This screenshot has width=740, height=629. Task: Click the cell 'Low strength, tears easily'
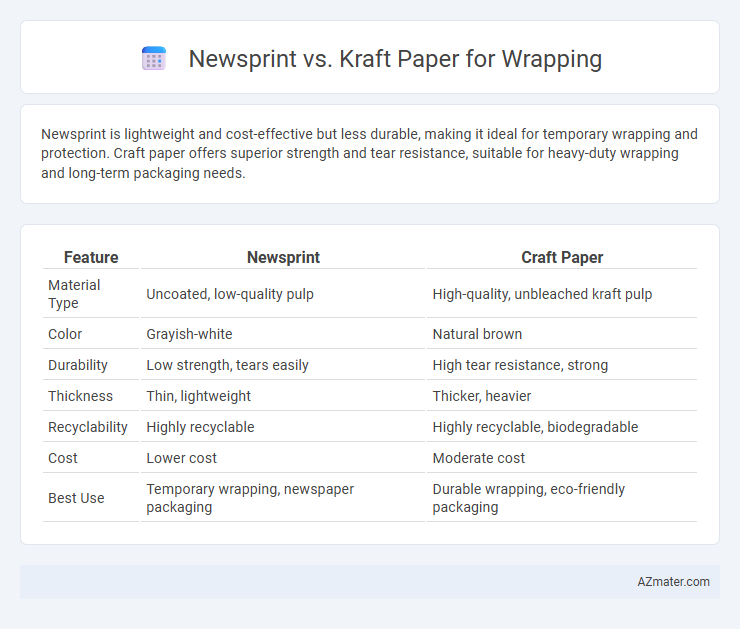(227, 365)
